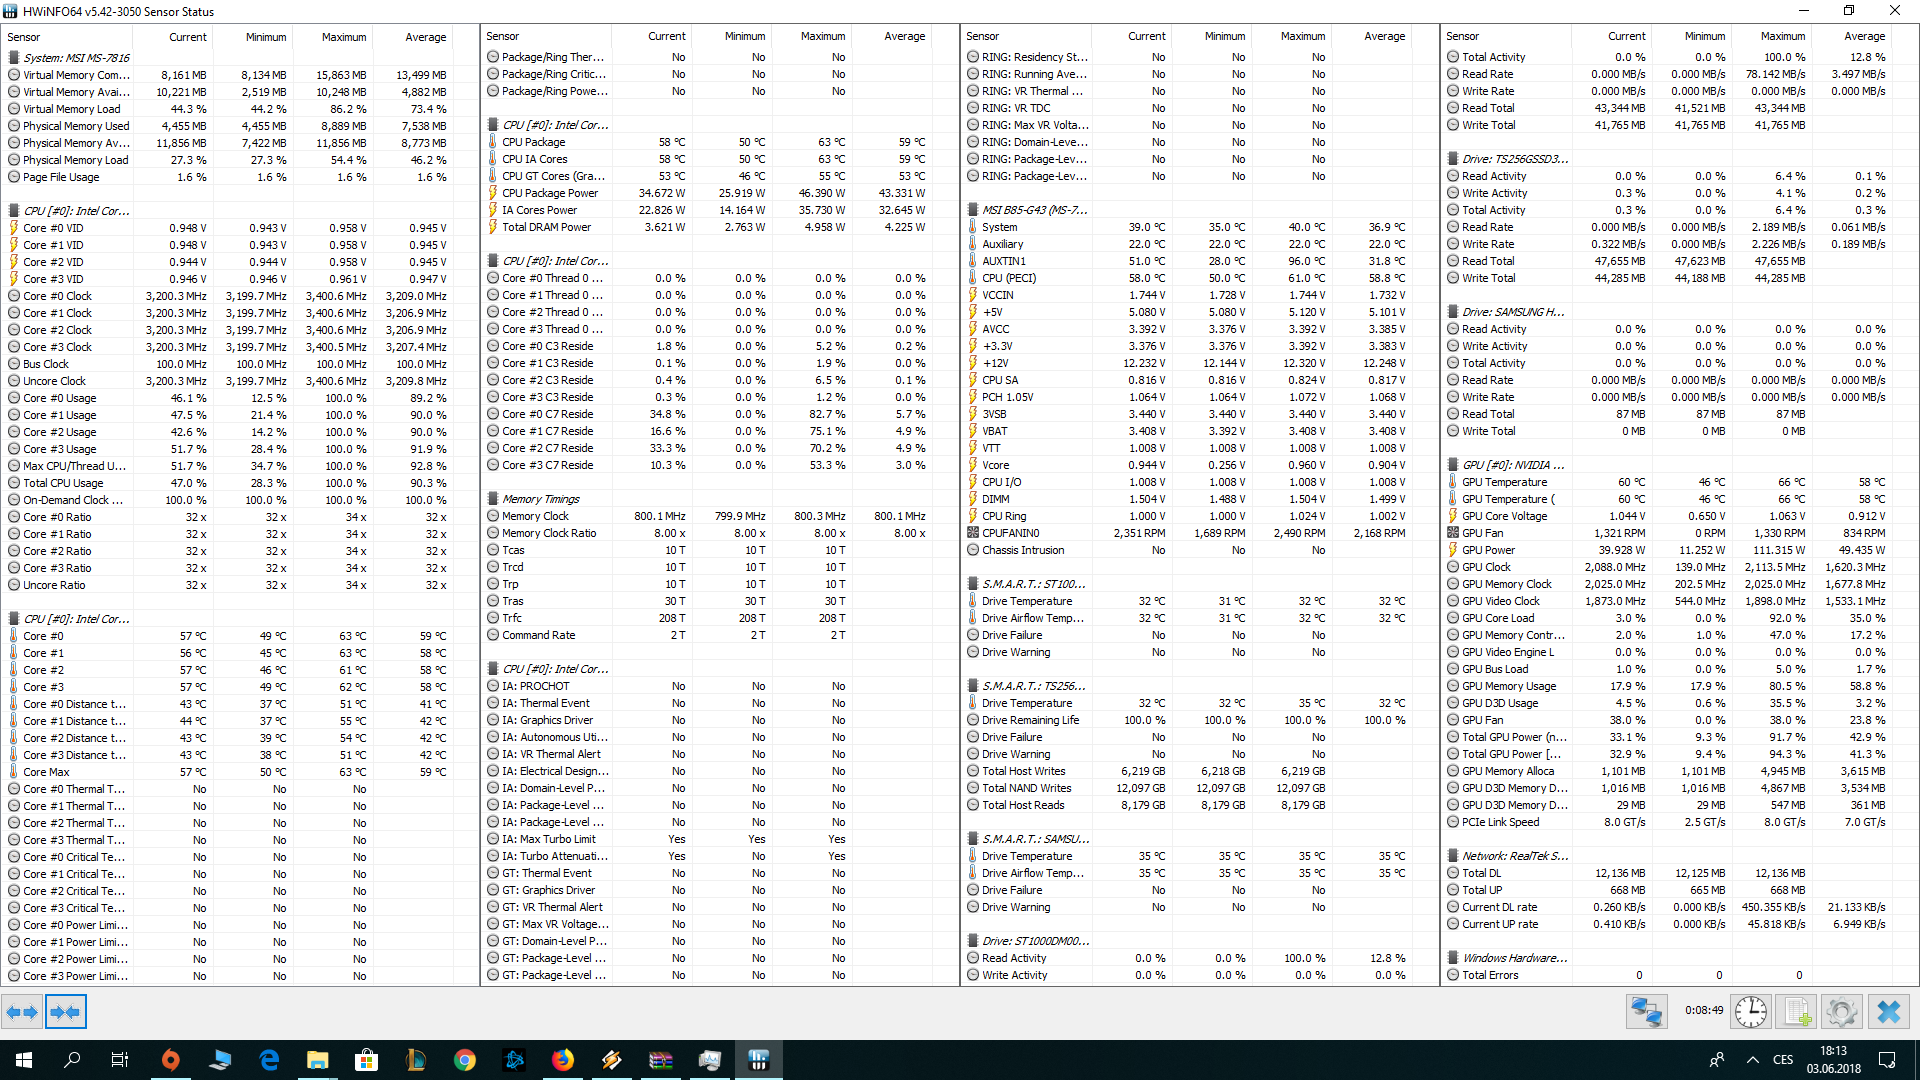Launch Google Chrome from the taskbar
Viewport: 1920px width, 1080px height.
(464, 1060)
